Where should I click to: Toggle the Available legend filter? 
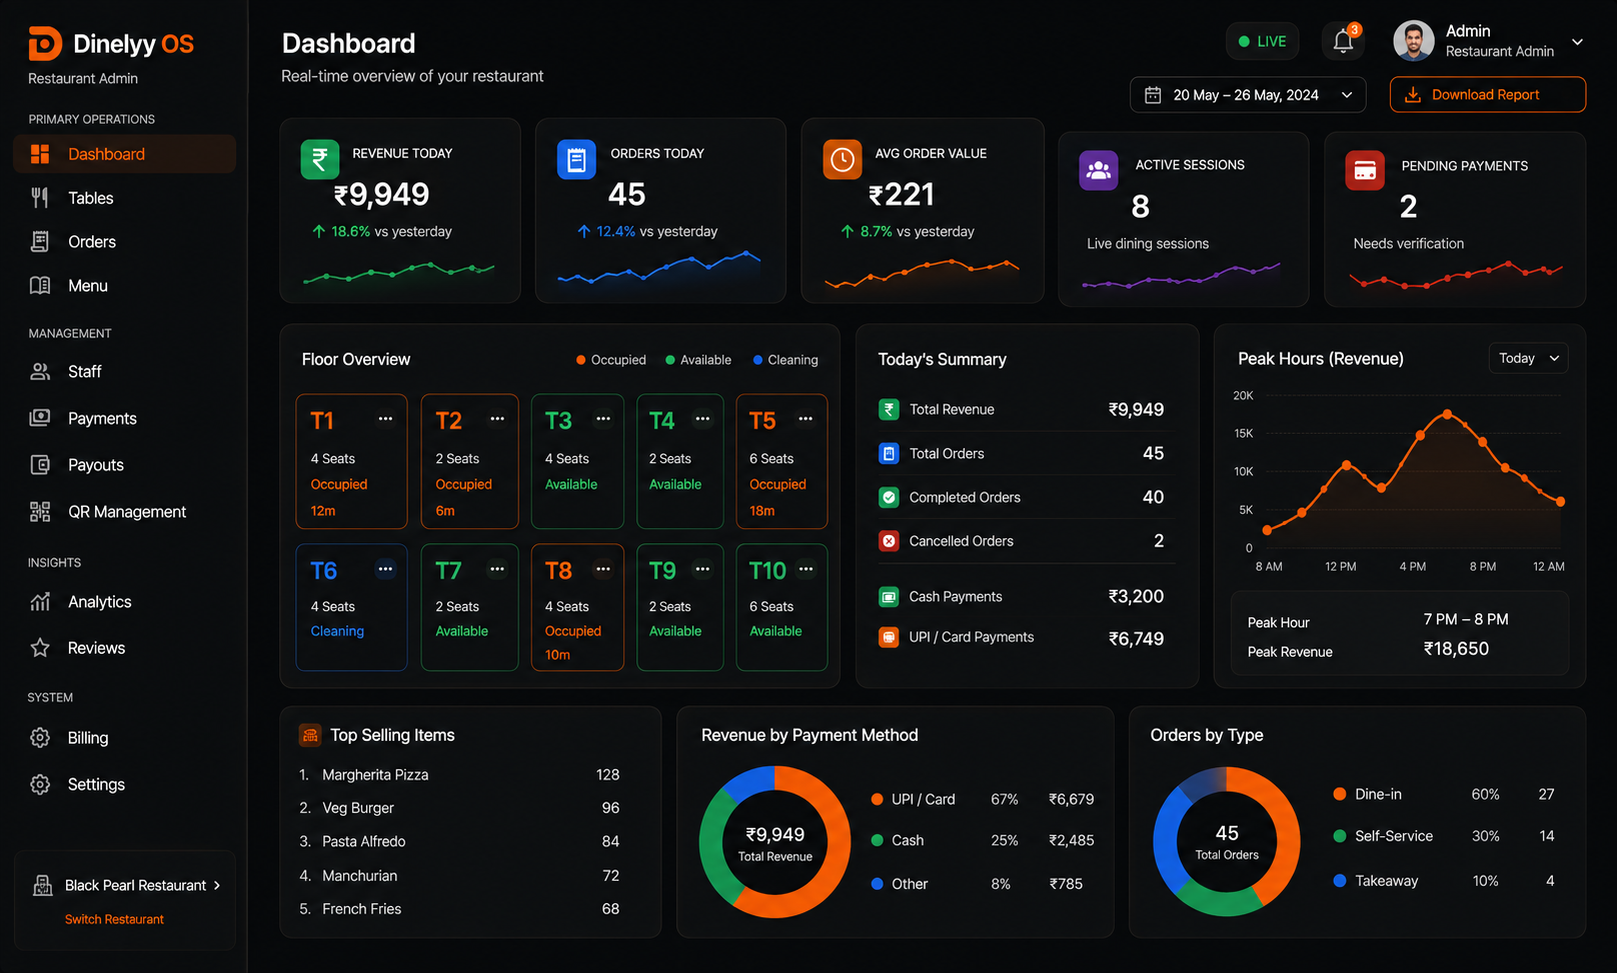(698, 360)
